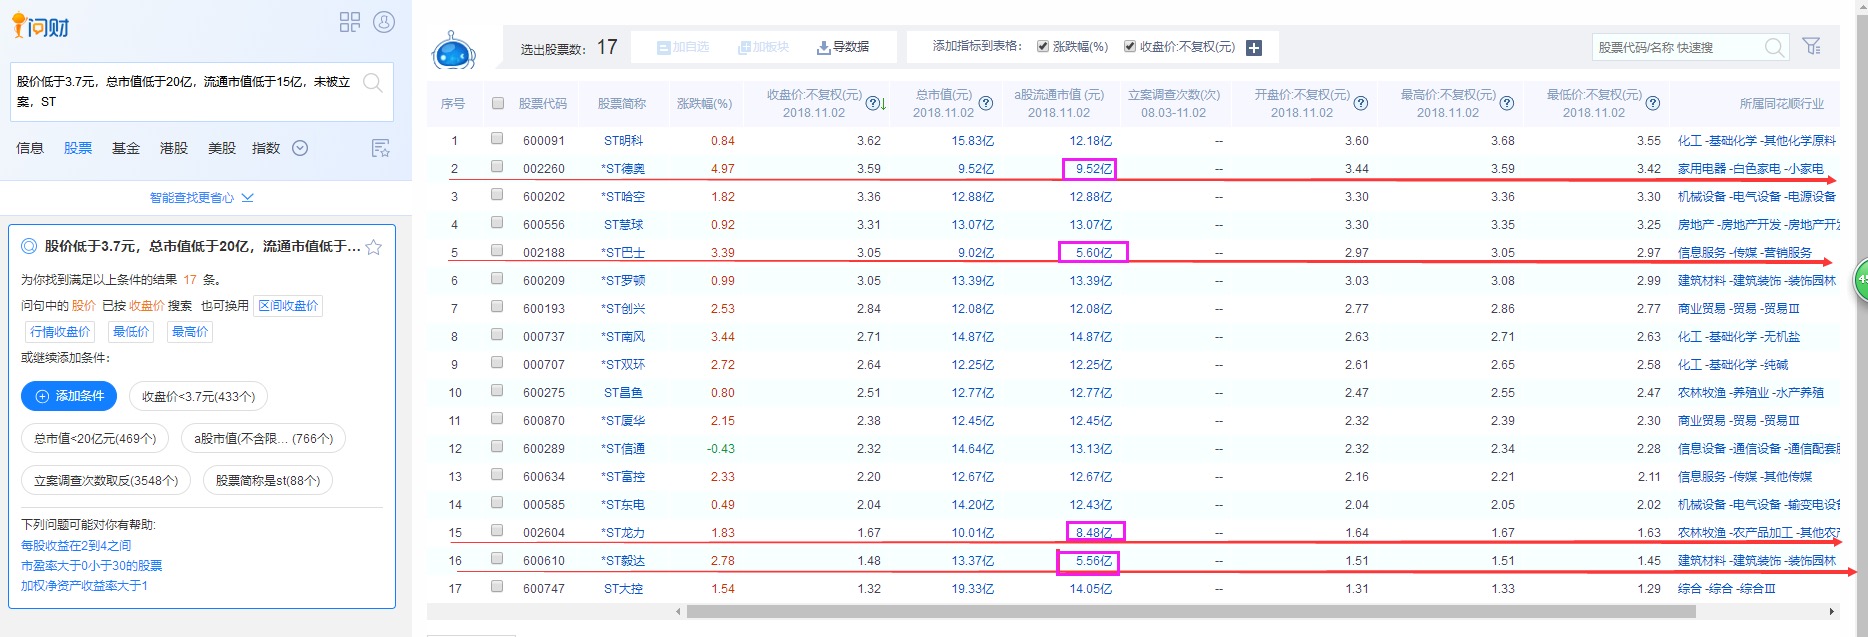
Task: Click help icon for 最高价 column
Action: (1507, 103)
